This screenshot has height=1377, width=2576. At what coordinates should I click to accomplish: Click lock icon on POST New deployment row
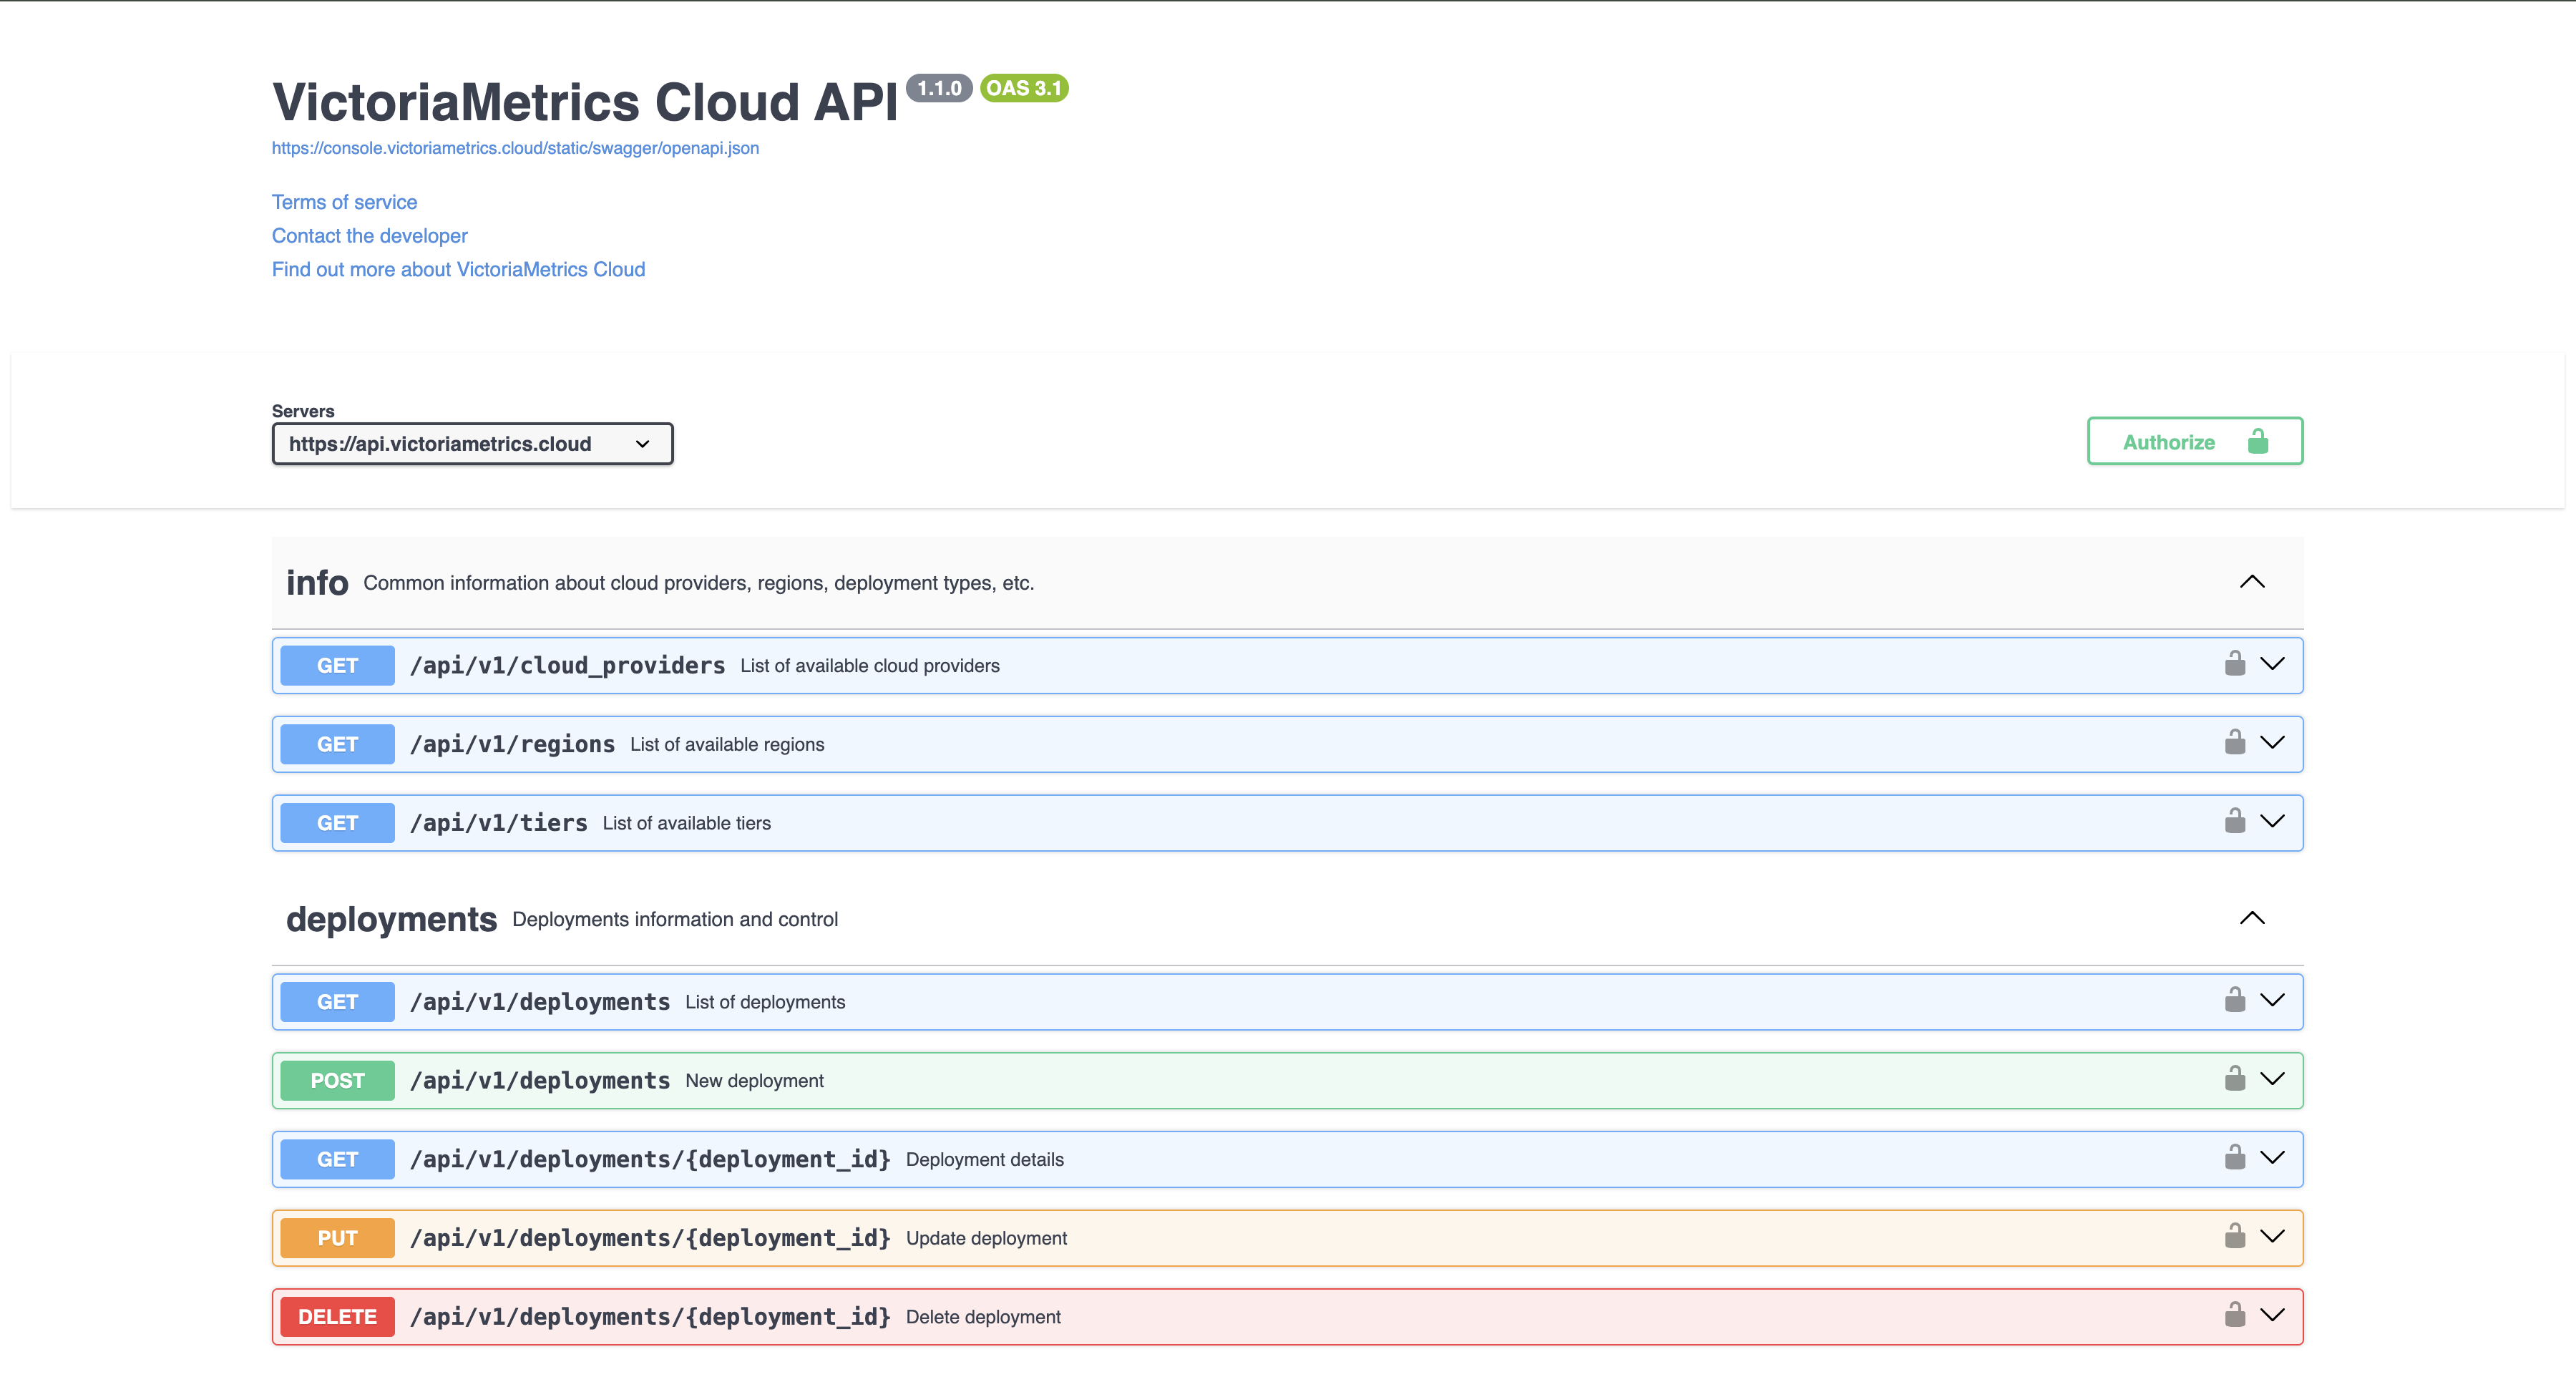[x=2234, y=1079]
